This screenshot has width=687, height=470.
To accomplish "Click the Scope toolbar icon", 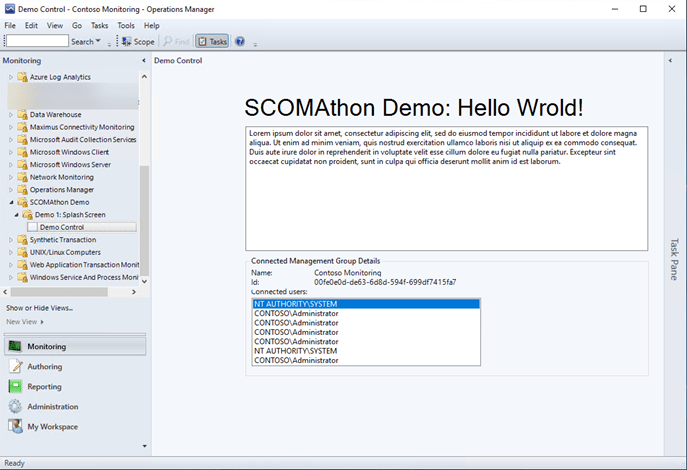I will click(x=127, y=42).
